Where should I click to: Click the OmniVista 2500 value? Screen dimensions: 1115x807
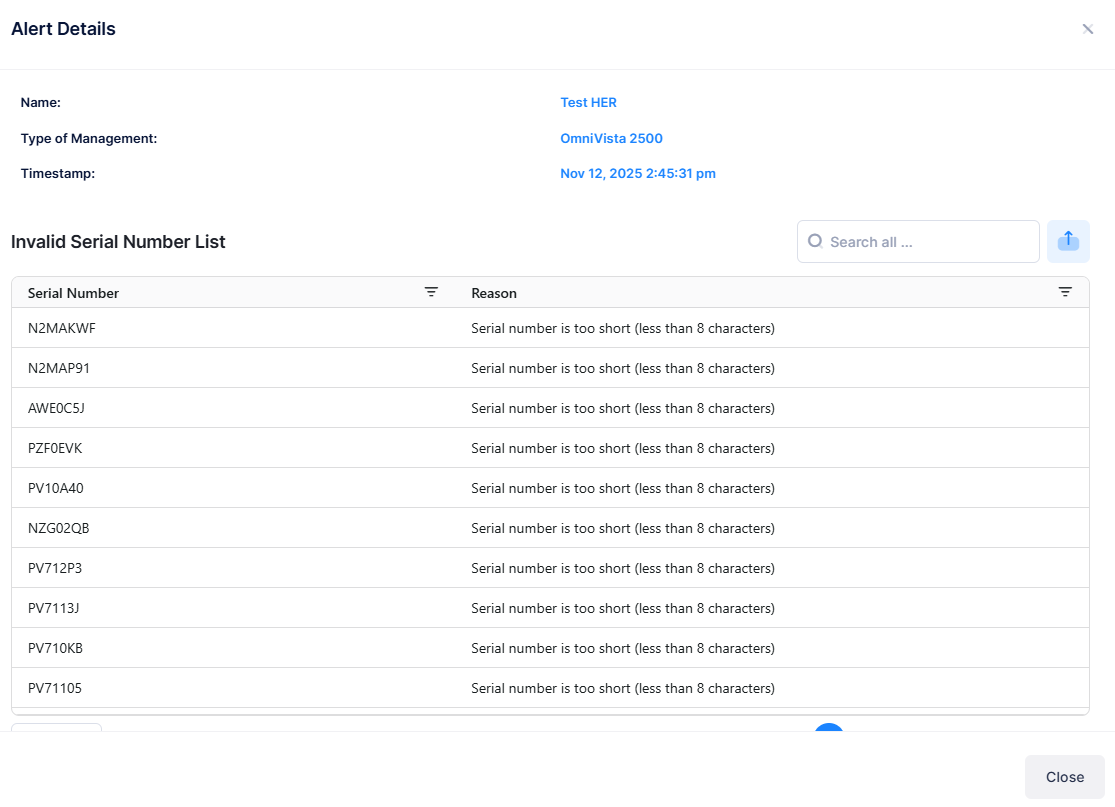coord(611,138)
